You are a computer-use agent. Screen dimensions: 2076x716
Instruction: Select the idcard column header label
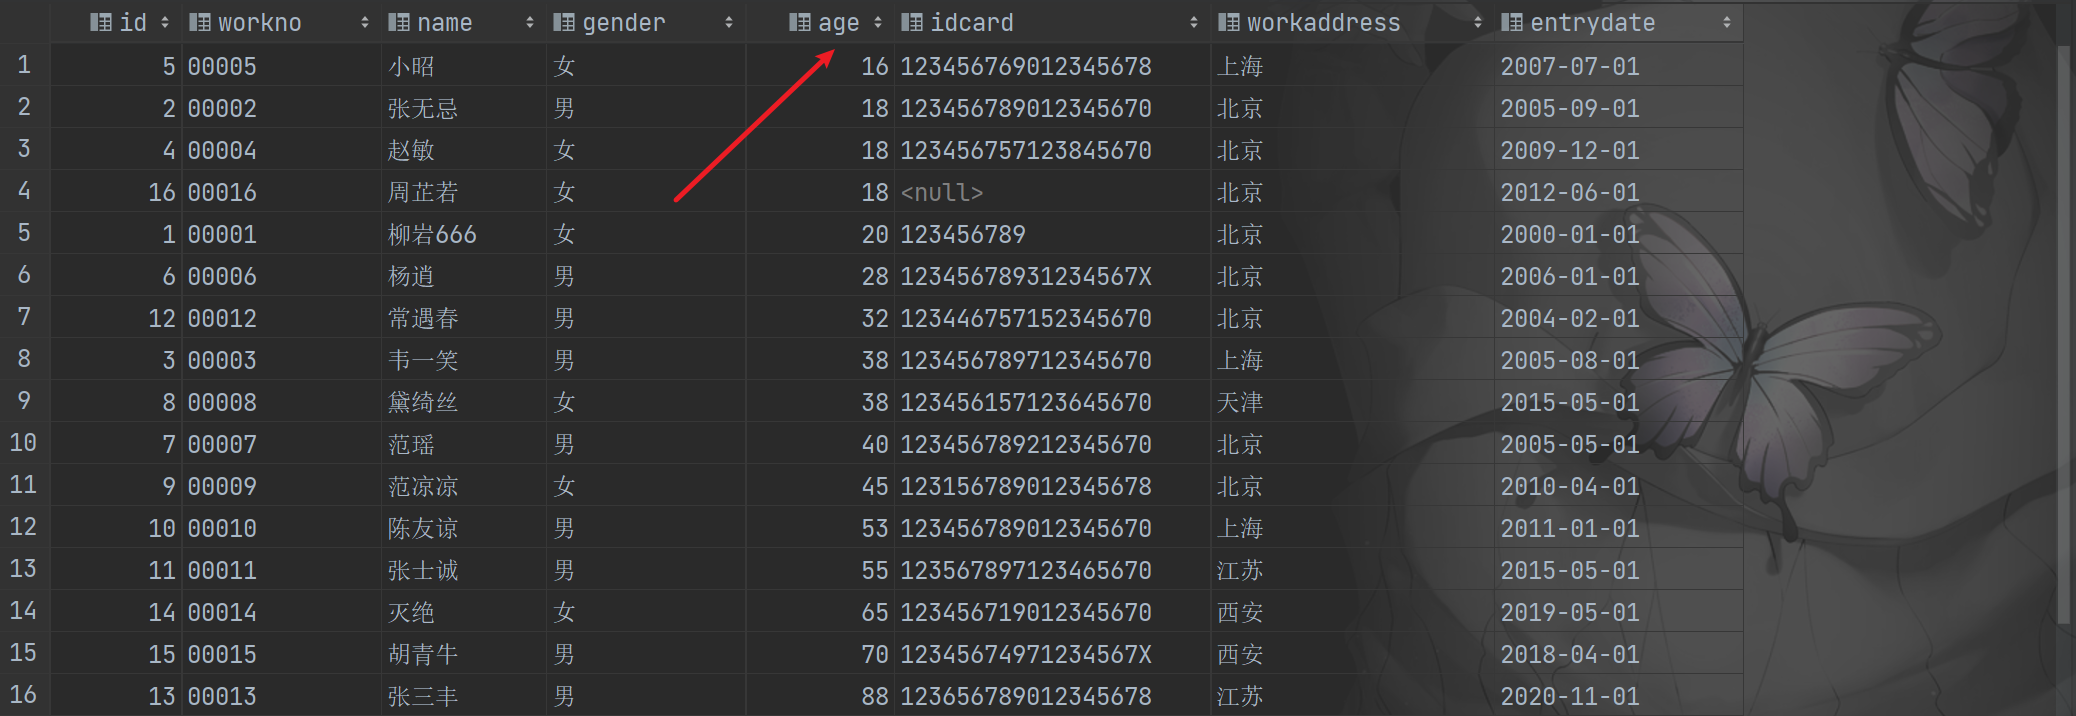click(972, 22)
